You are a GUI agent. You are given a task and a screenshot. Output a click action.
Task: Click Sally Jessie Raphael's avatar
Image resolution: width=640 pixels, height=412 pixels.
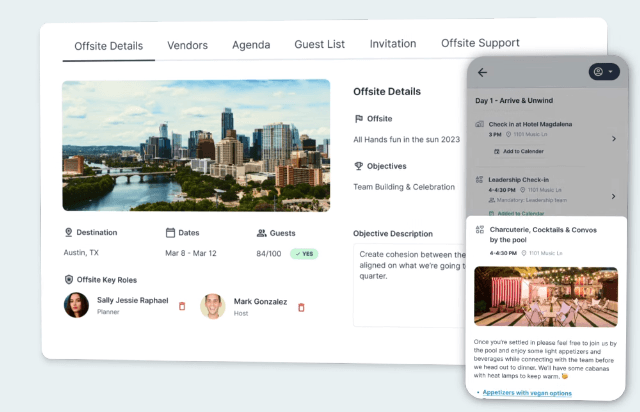point(76,305)
